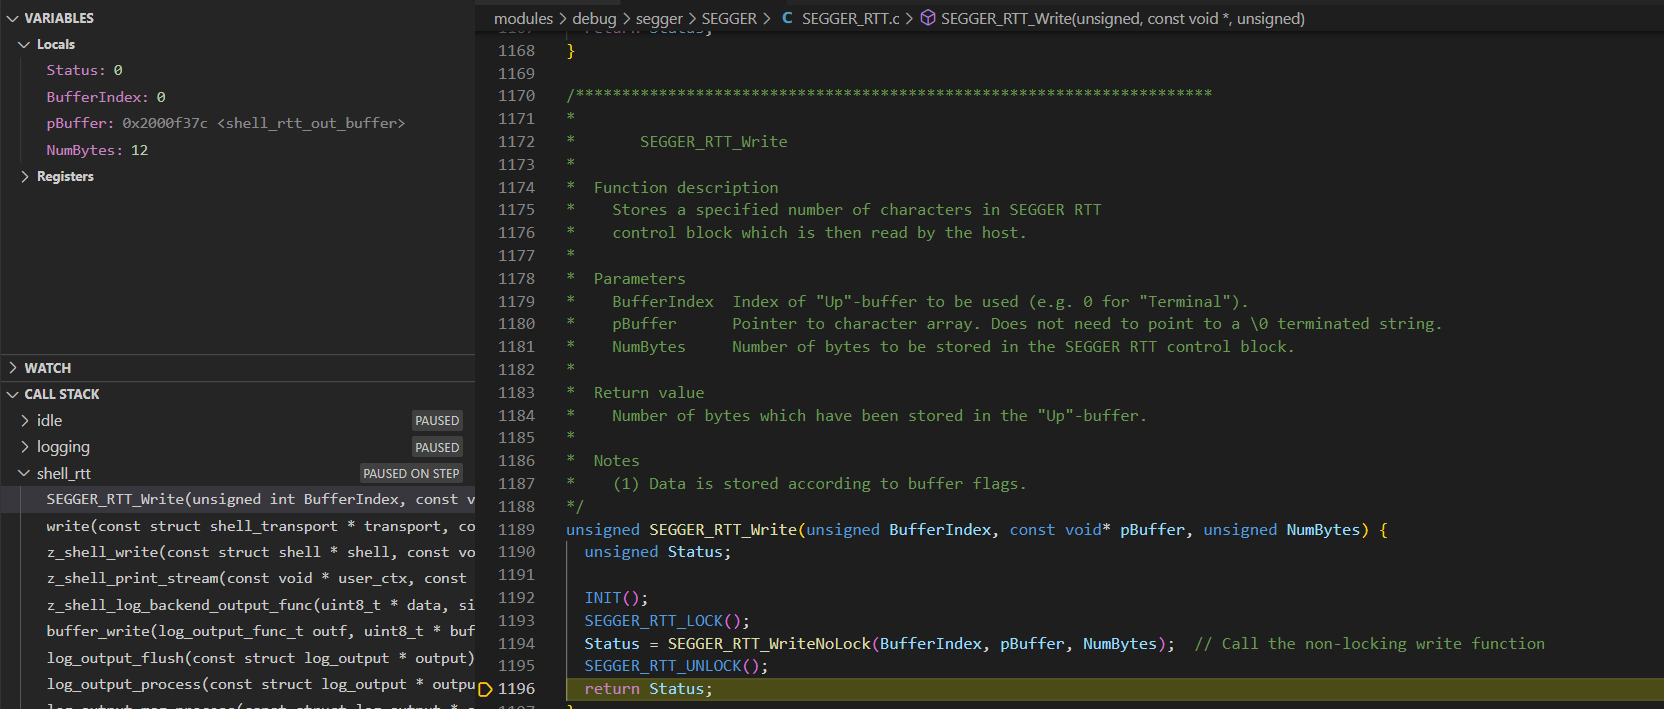Collapse the Locals scope
Viewport: 1664px width, 709px height.
point(24,44)
